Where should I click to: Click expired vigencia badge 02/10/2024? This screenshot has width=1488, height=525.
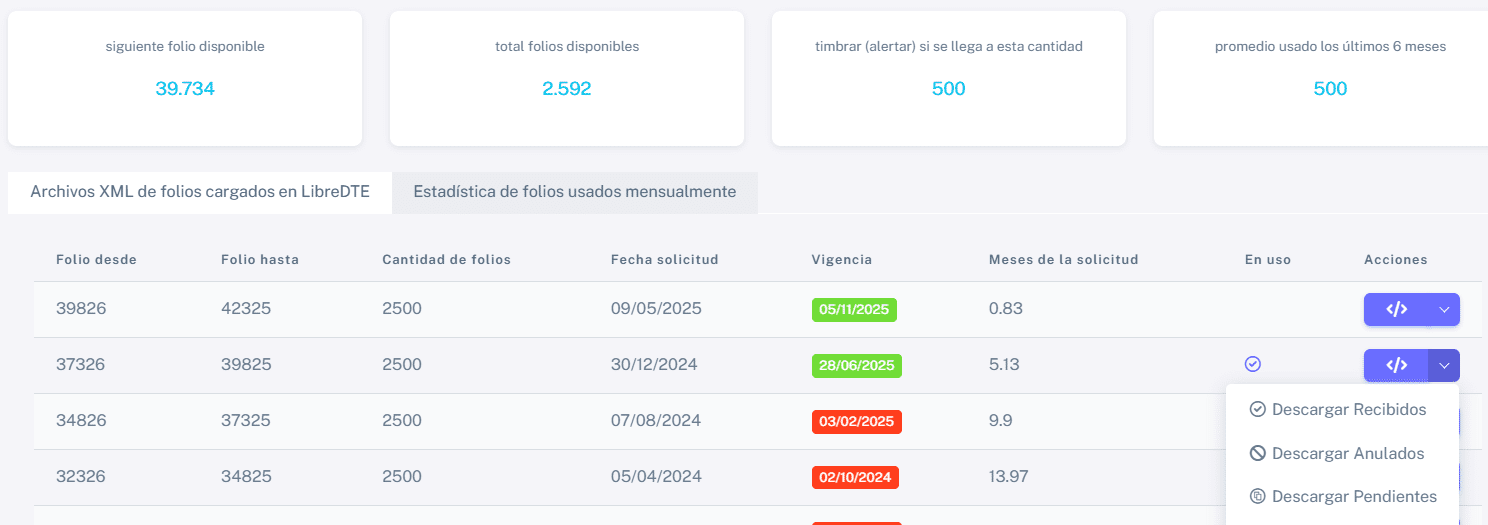(x=855, y=477)
